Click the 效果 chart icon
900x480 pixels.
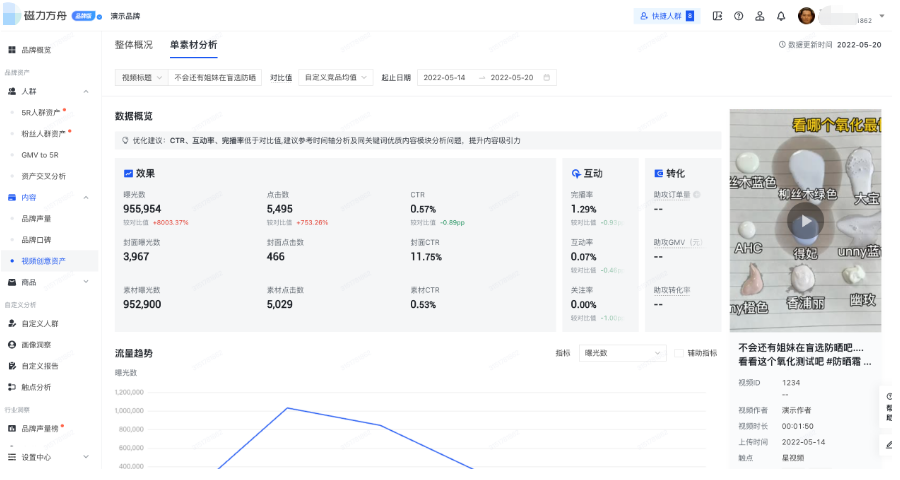128,173
